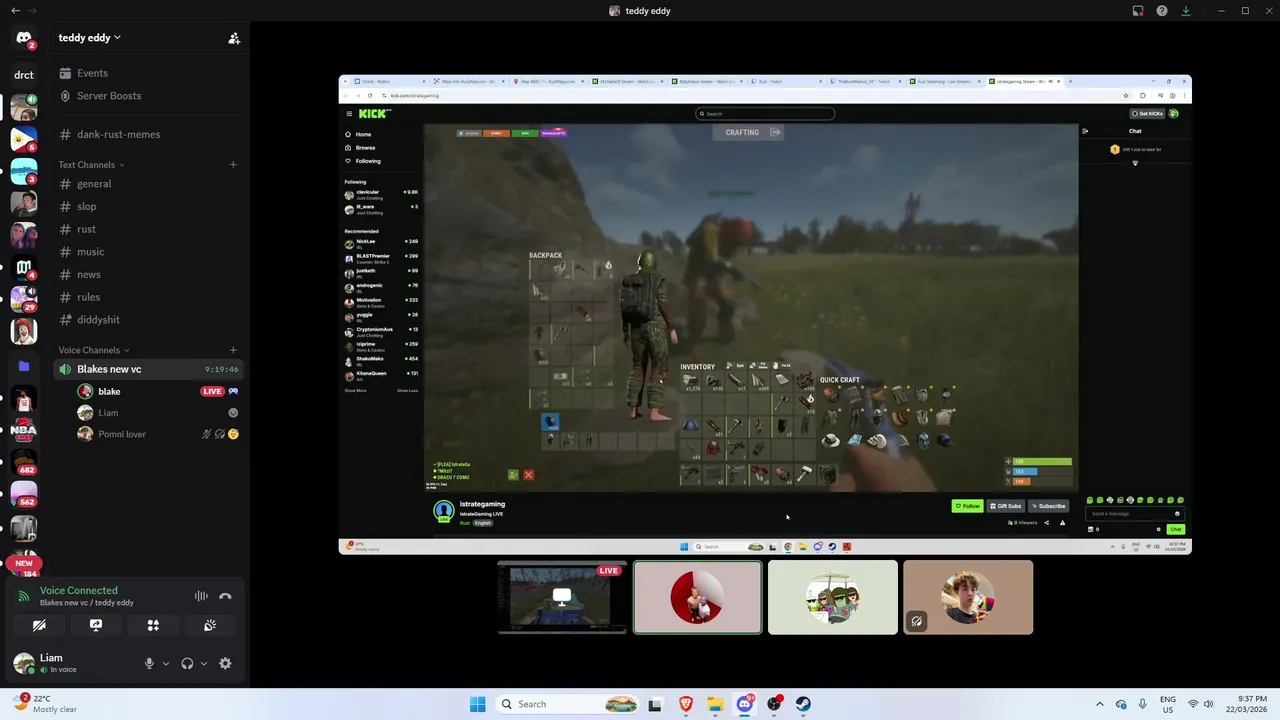Click the voice connection signal icon
1280x720 pixels.
click(x=24, y=596)
